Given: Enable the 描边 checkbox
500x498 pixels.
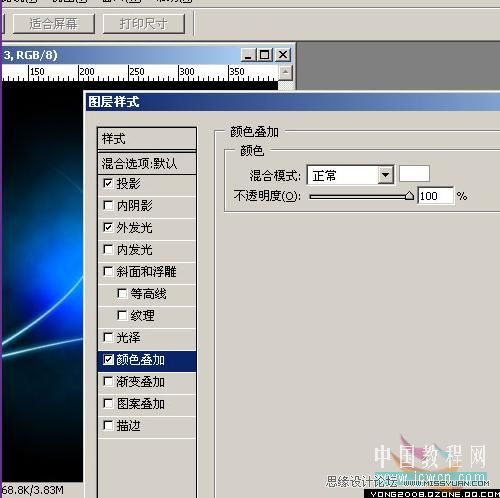Looking at the screenshot, I should tap(108, 426).
